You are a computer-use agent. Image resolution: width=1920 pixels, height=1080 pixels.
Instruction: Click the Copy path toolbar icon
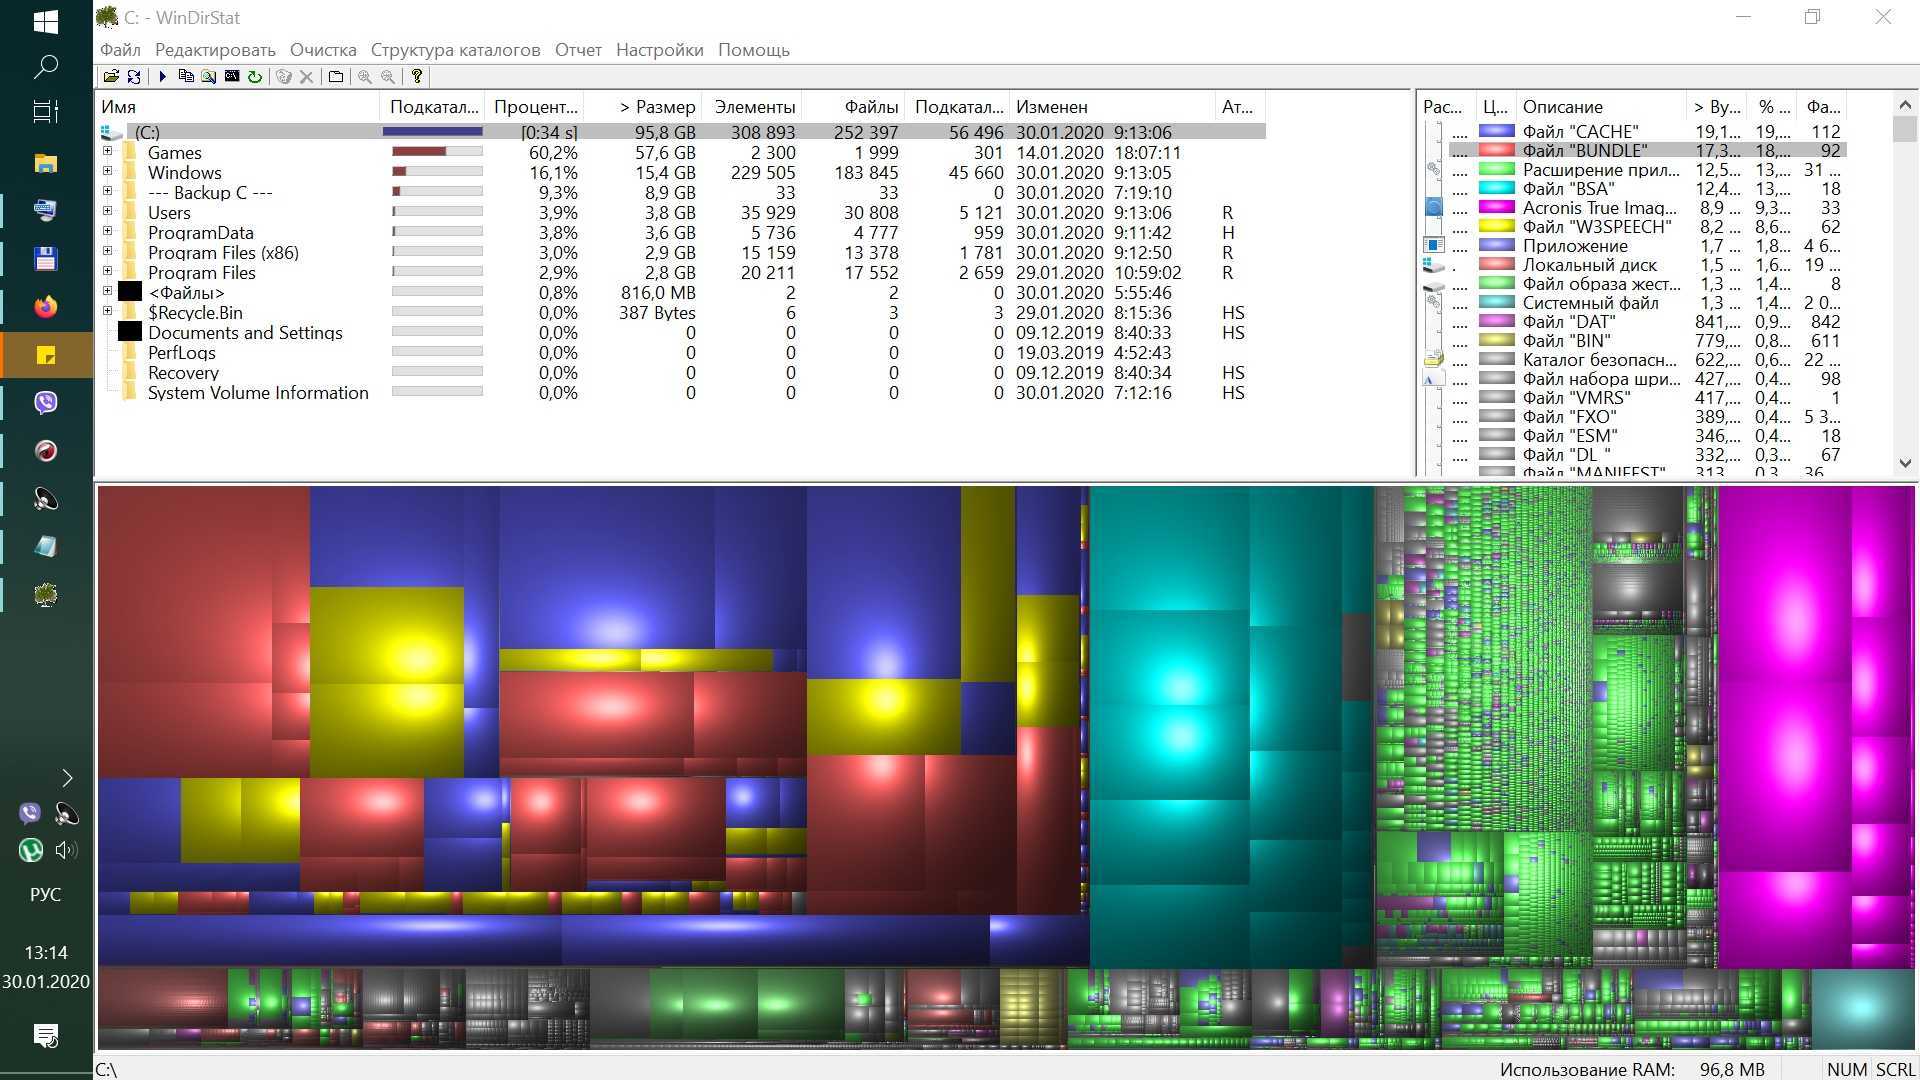186,76
